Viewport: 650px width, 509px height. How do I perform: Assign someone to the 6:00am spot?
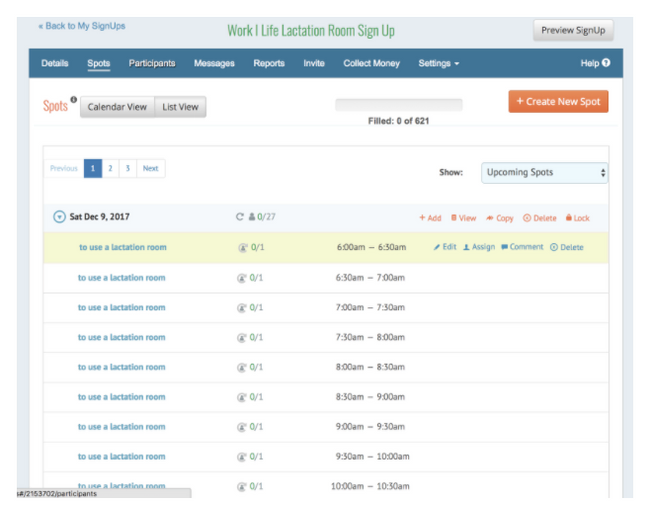479,247
